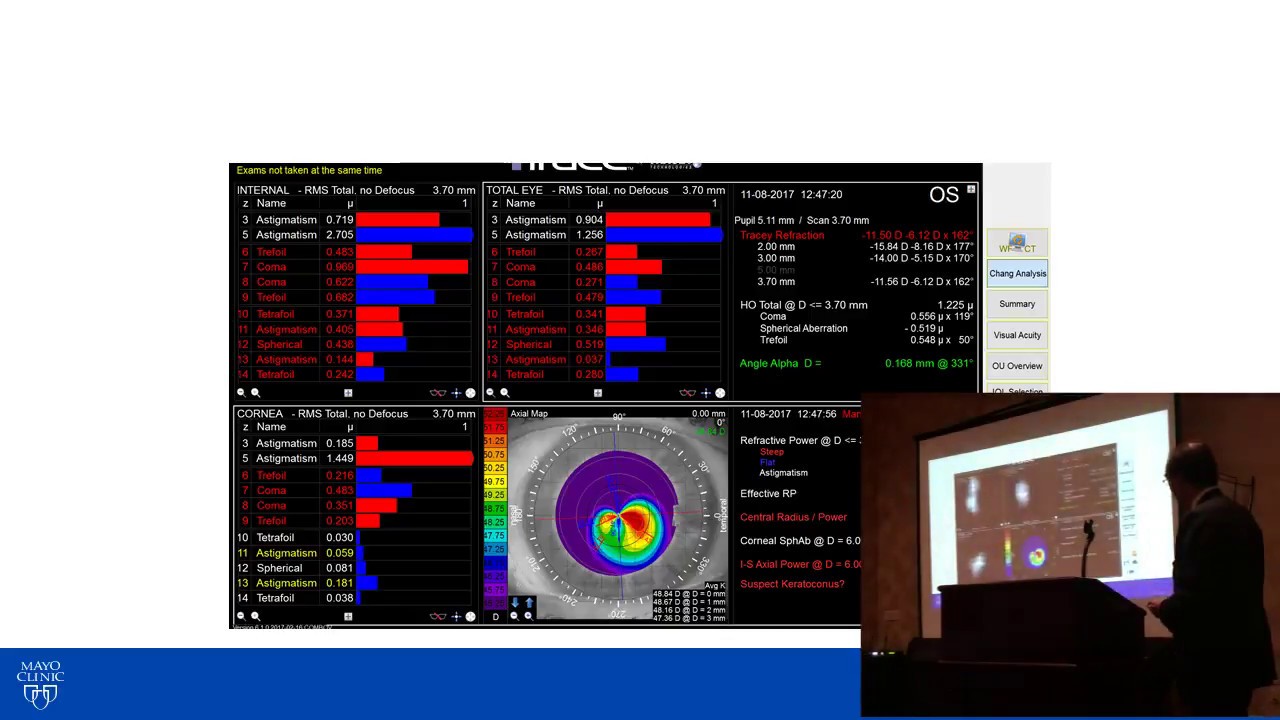Click the round target icon in CORNEA panel
Screen dimensions: 1280x720
point(470,616)
